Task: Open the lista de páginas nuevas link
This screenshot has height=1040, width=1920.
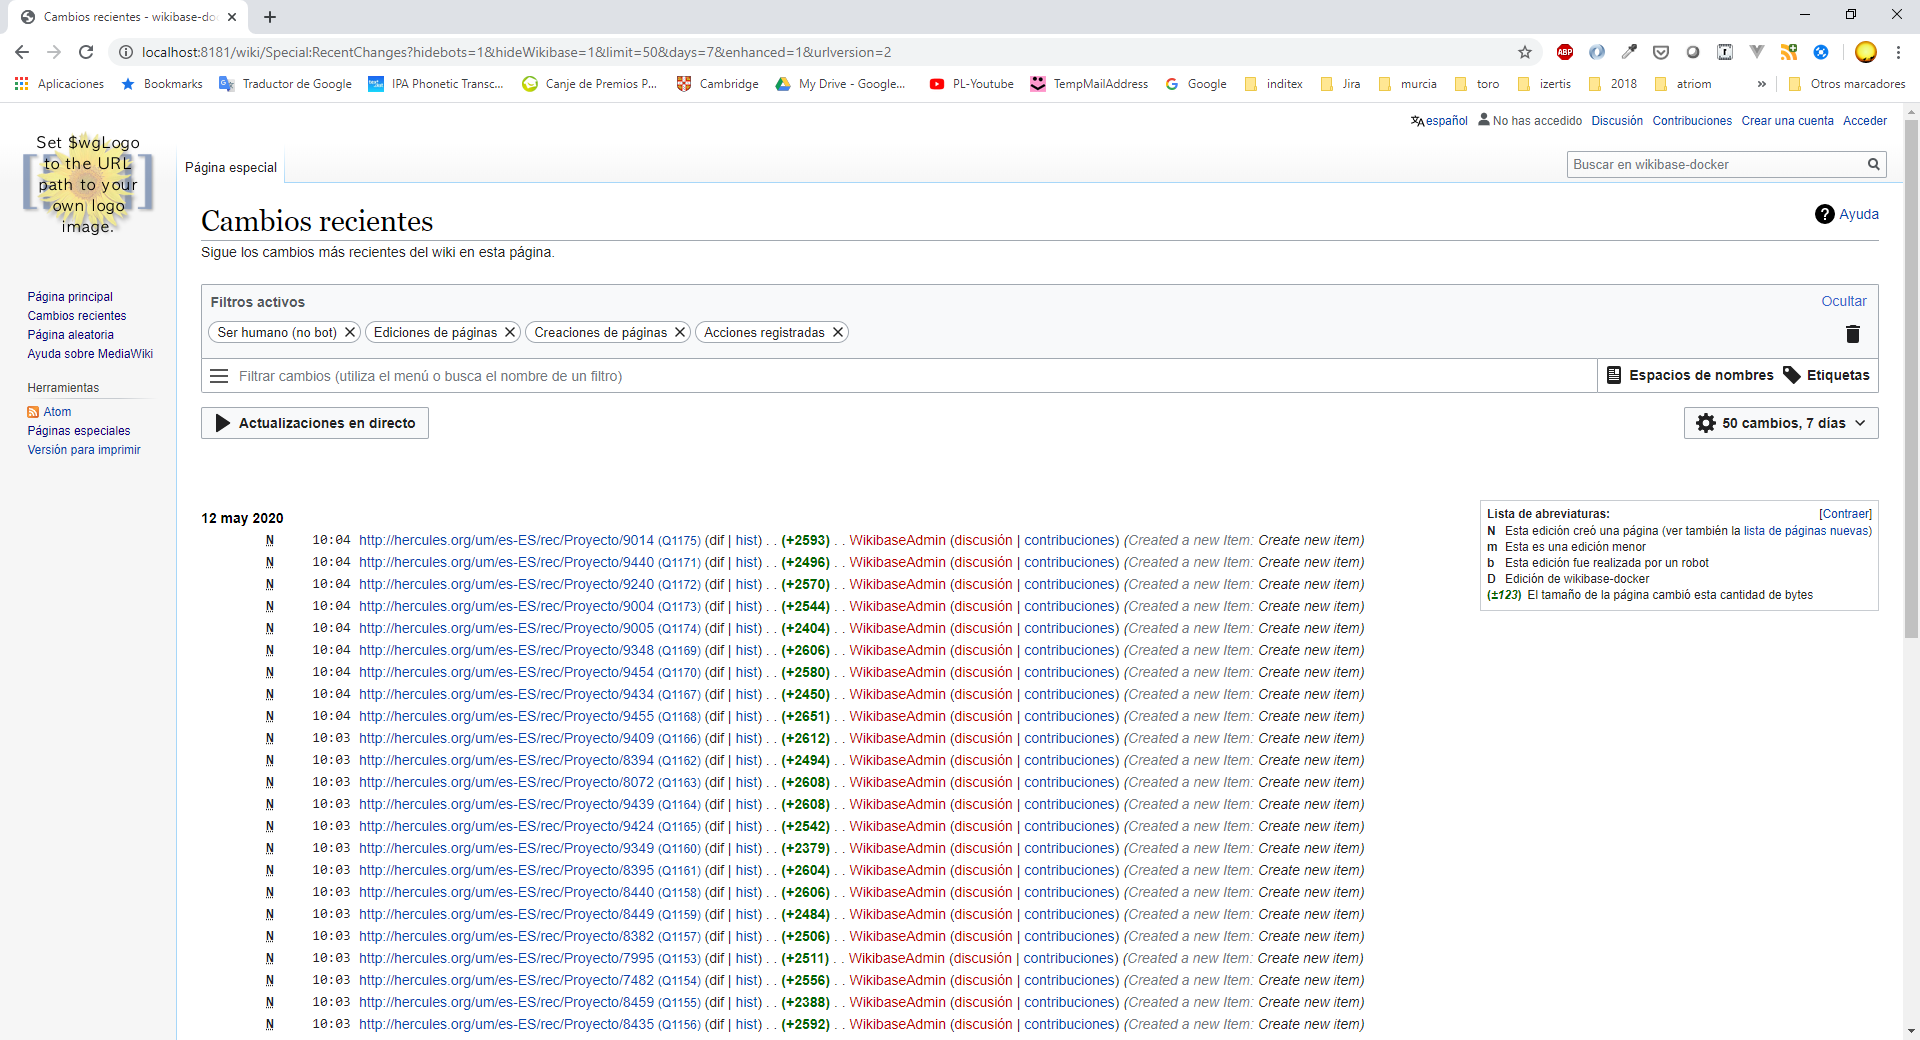Action: (x=1805, y=531)
